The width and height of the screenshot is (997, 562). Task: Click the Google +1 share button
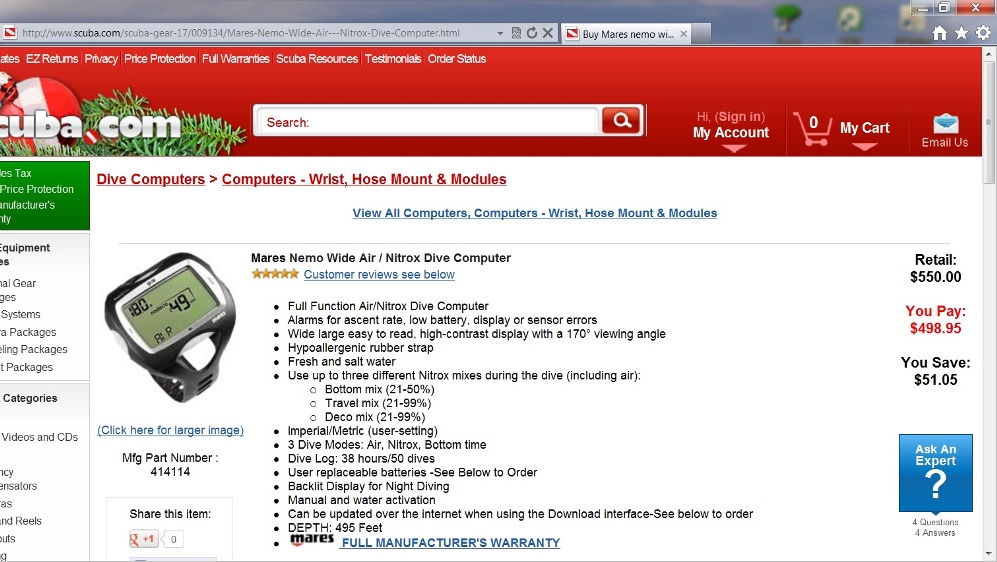pos(143,539)
